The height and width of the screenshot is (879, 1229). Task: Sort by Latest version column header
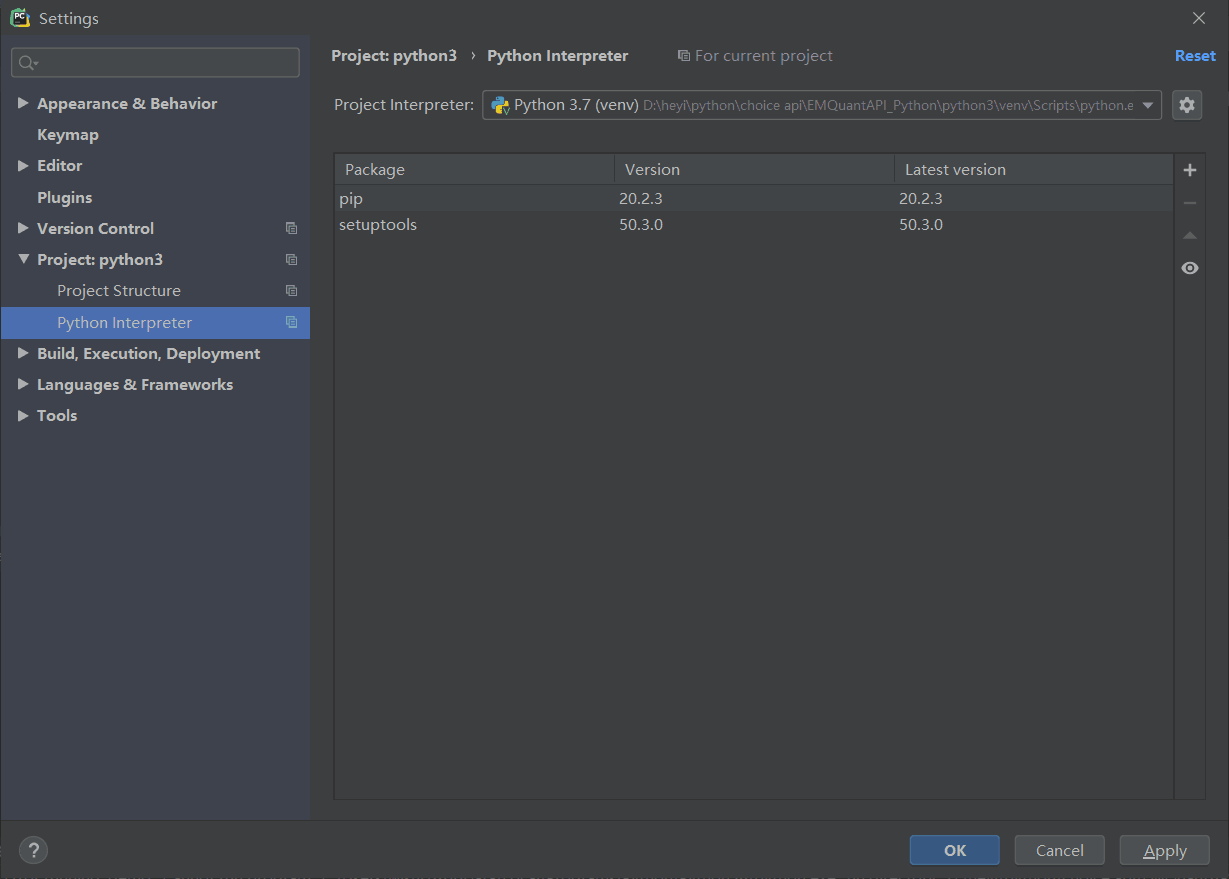point(1033,169)
